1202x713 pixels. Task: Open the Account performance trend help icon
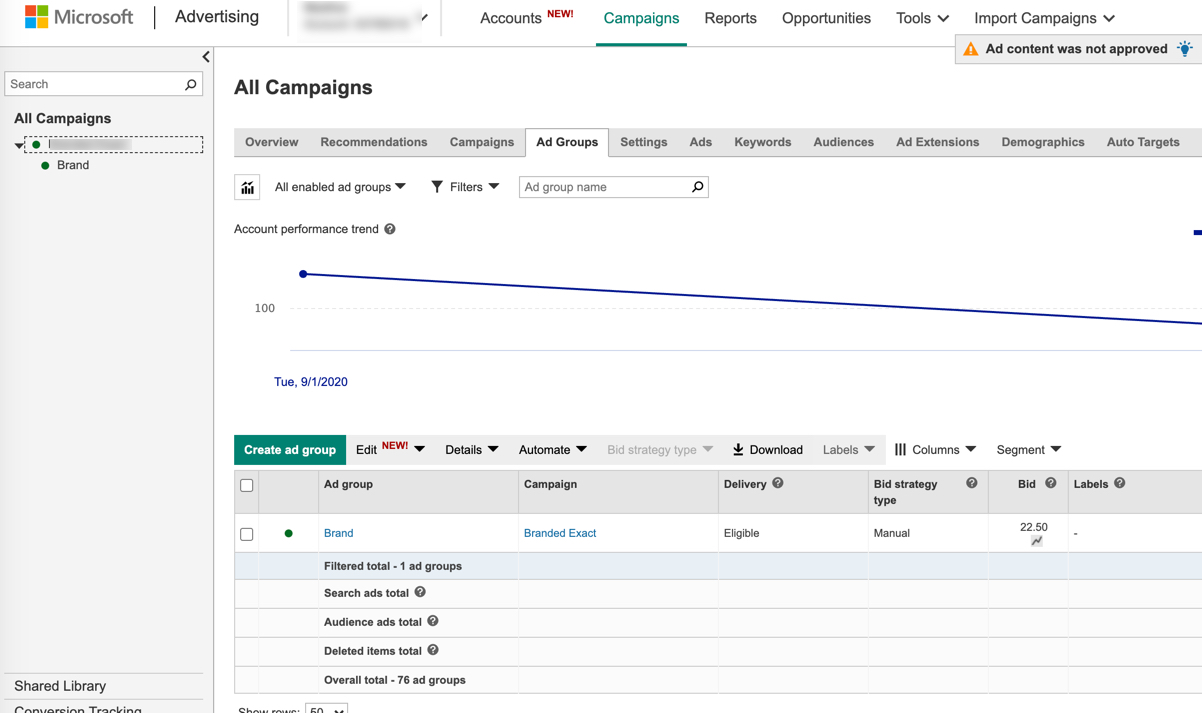390,229
